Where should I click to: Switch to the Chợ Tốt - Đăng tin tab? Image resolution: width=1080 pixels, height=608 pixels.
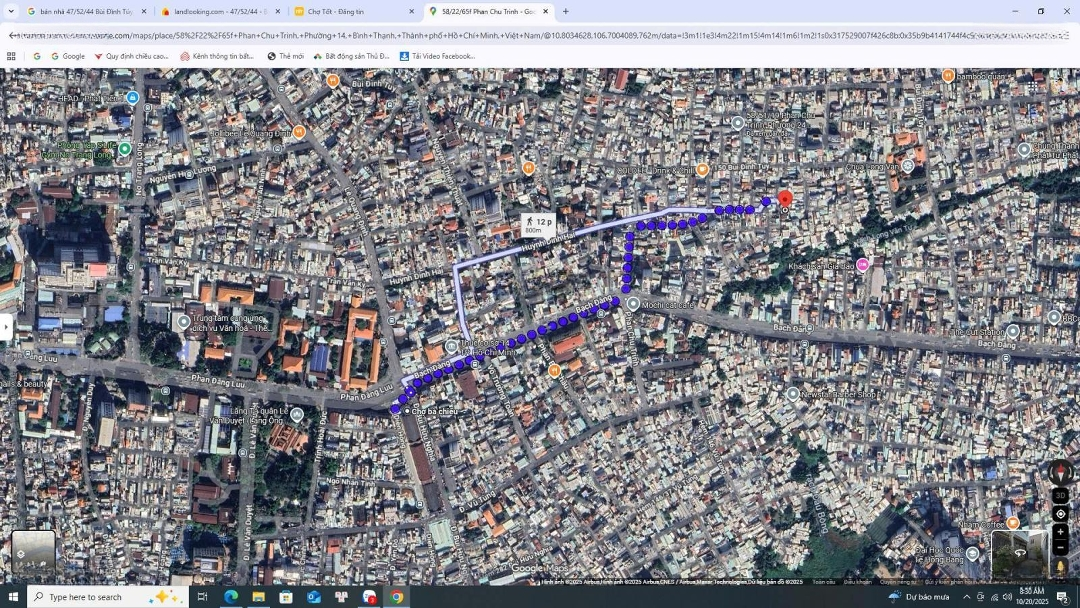click(x=349, y=12)
